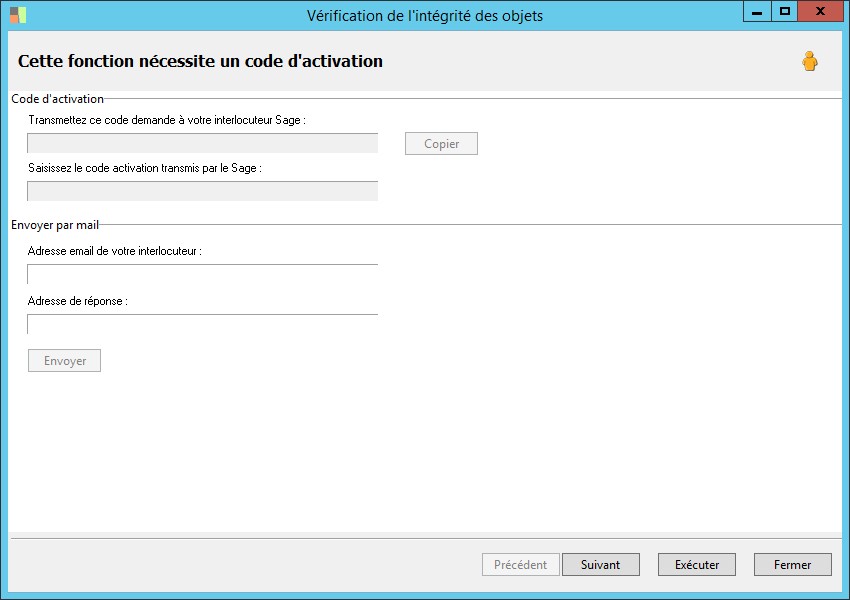The width and height of the screenshot is (850, 600).
Task: Click the 'Code d'activation' group label
Action: pos(57,99)
